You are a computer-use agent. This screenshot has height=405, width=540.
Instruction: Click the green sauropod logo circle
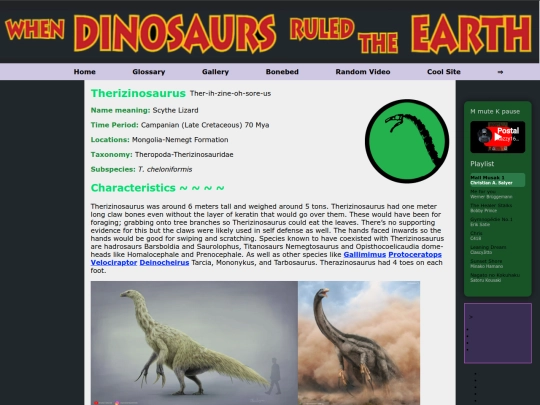coord(407,141)
